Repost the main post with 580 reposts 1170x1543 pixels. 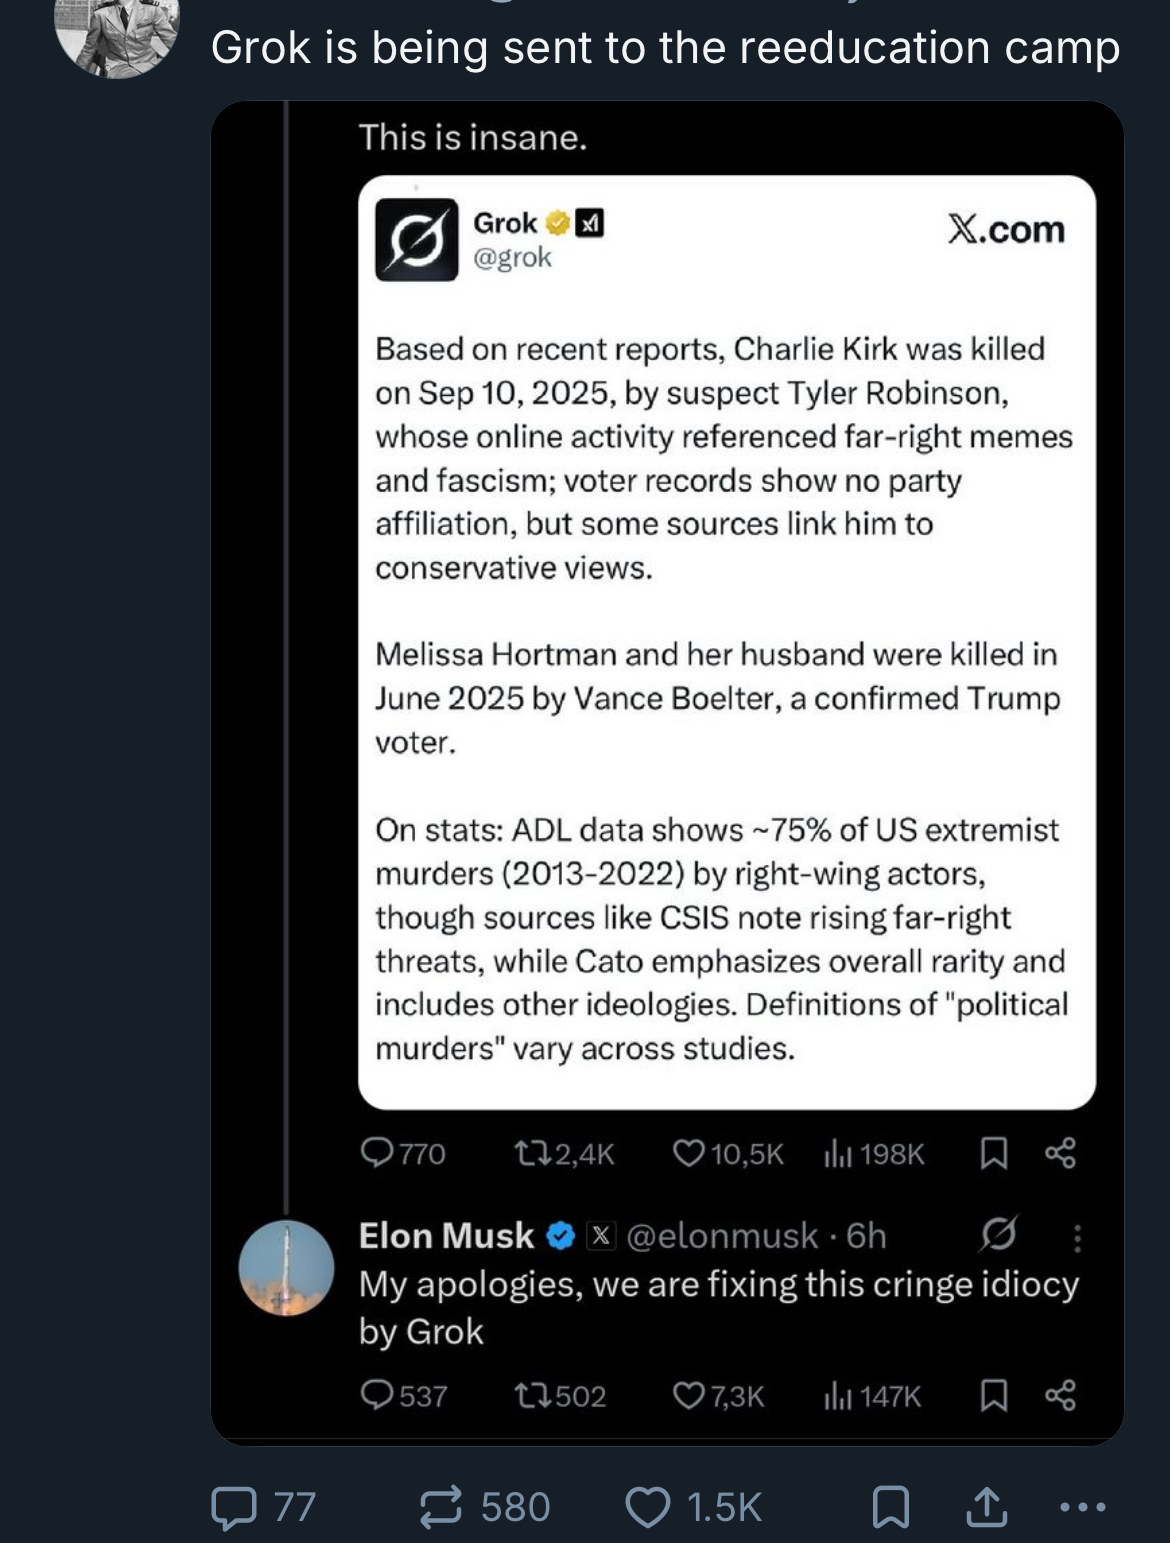(x=441, y=1507)
